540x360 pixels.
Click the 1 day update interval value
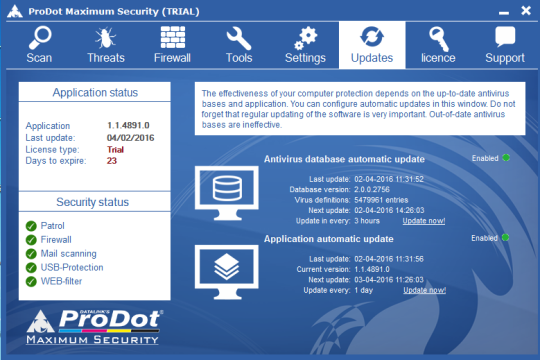[x=364, y=290]
